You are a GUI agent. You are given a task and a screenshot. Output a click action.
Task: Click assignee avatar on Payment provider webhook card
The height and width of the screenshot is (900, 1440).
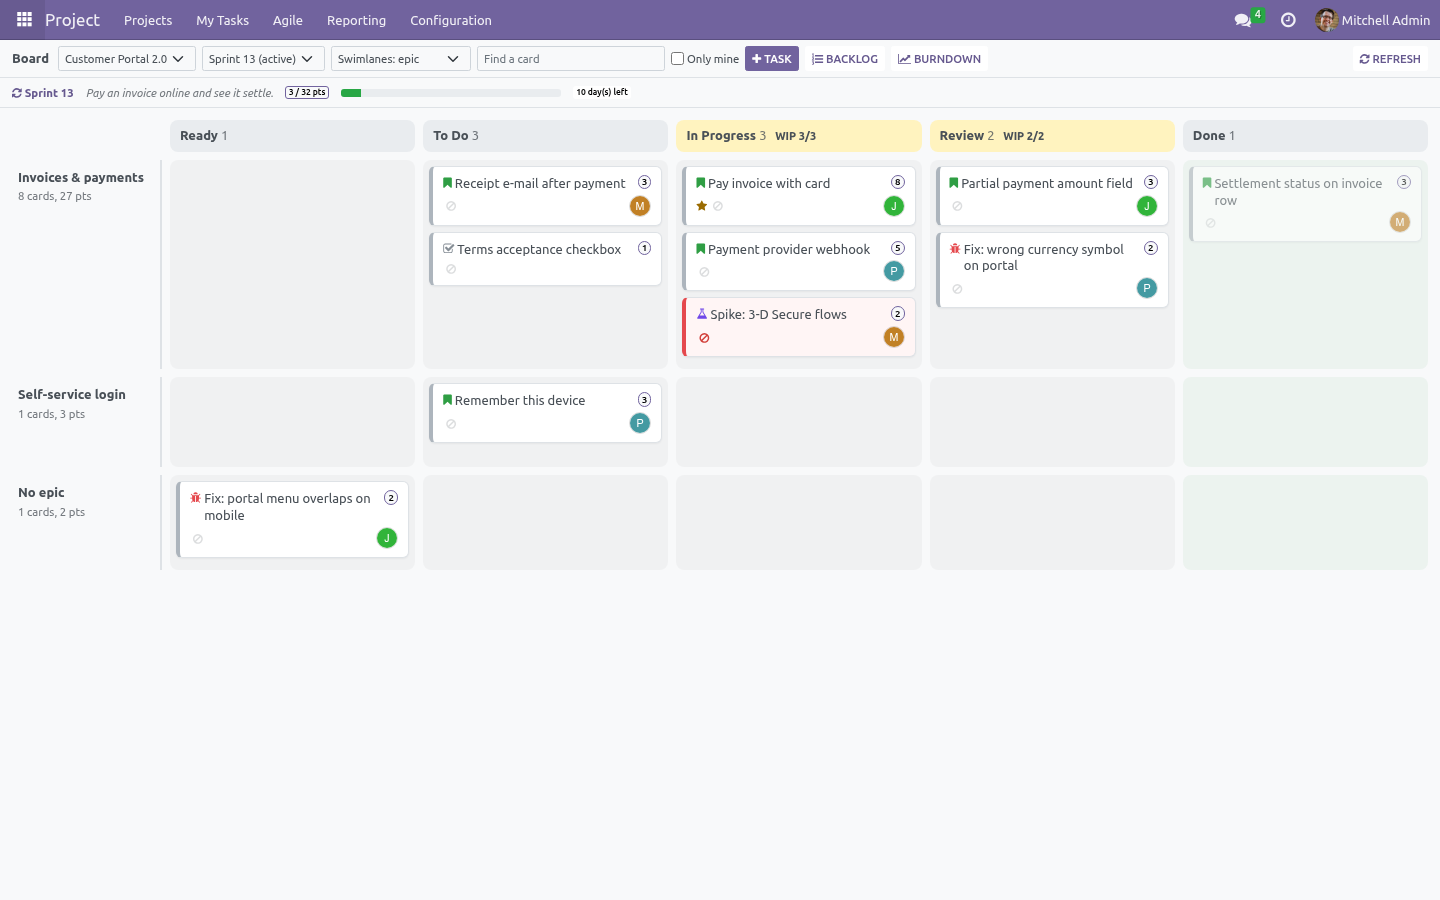click(x=894, y=271)
